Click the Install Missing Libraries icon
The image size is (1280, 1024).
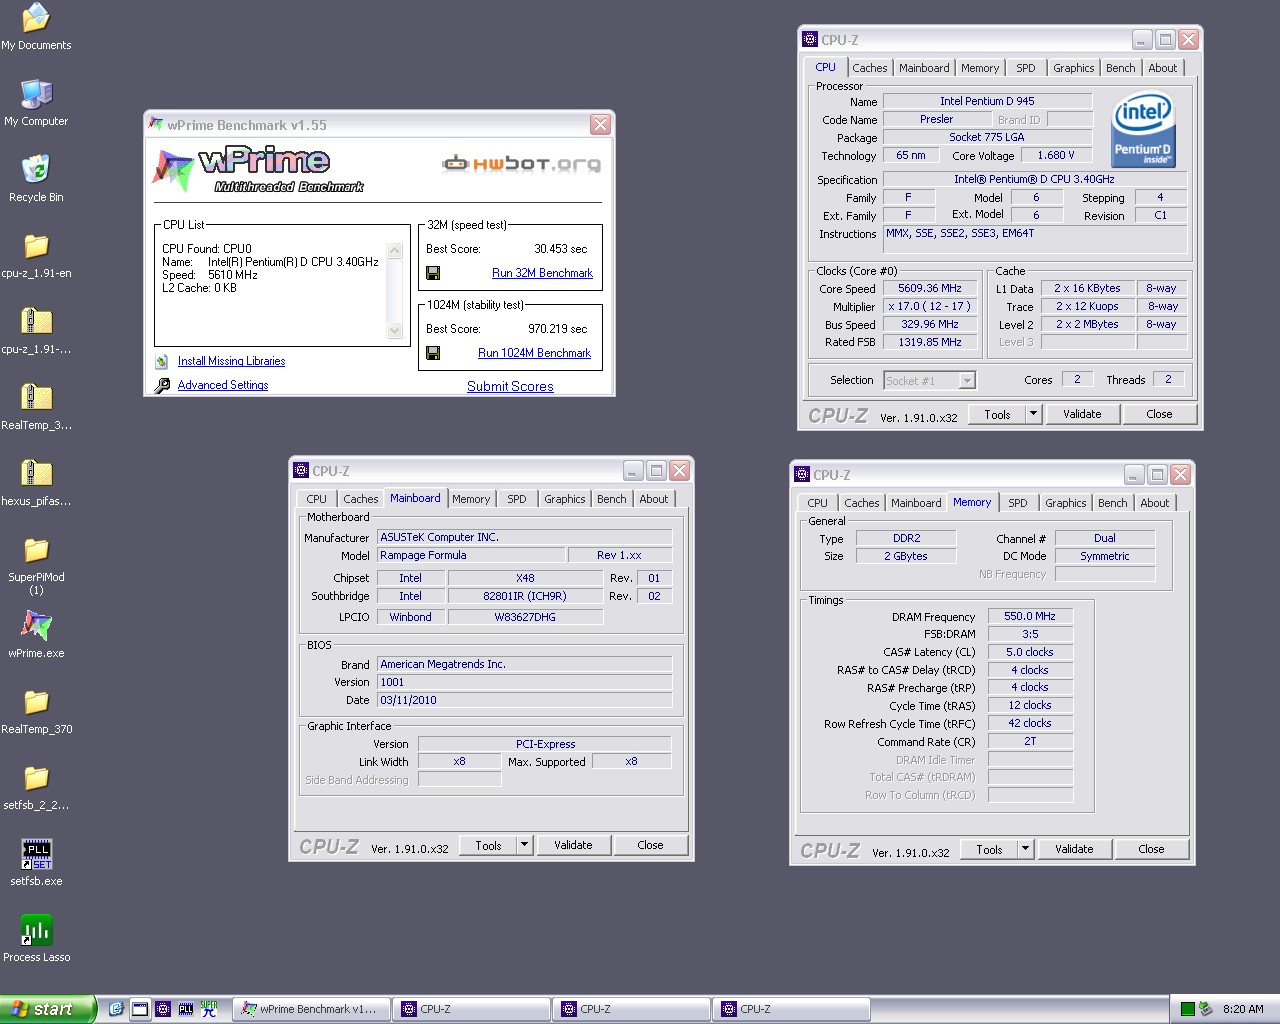162,362
